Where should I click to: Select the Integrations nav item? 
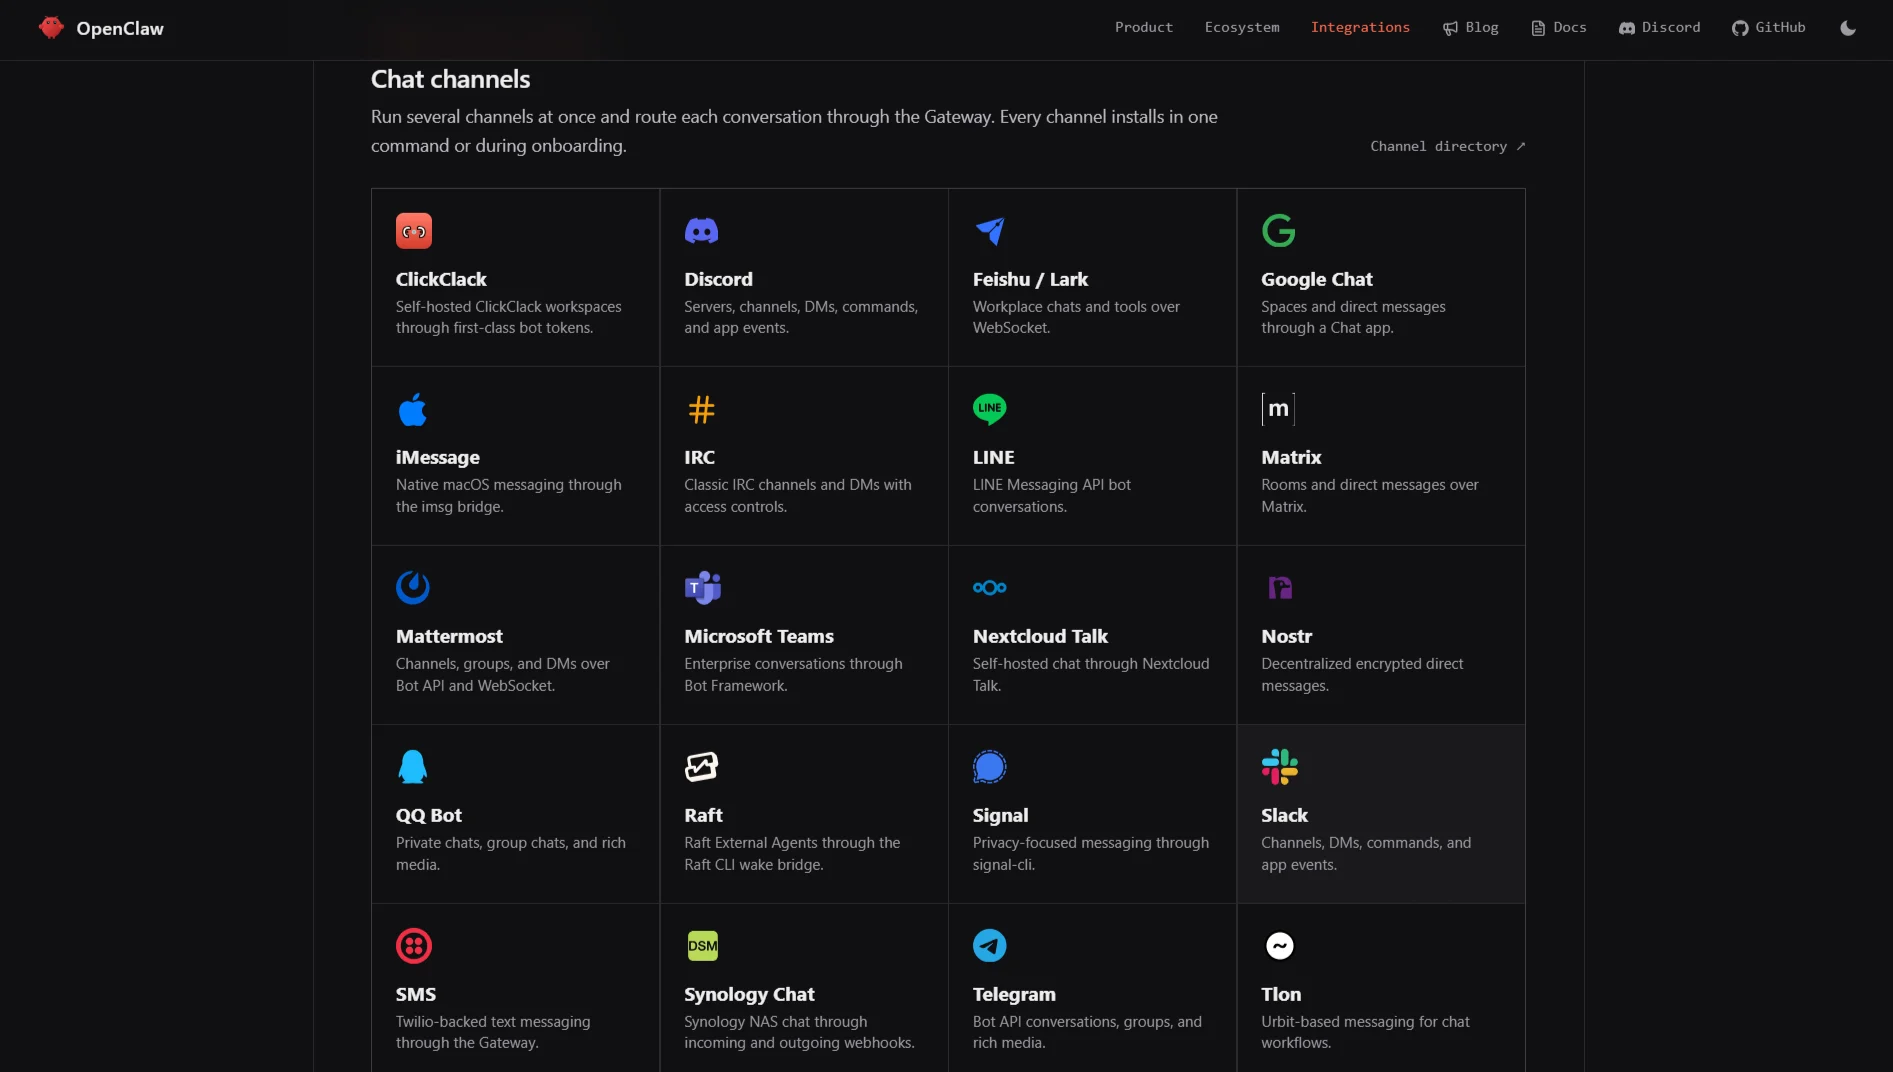(x=1360, y=27)
